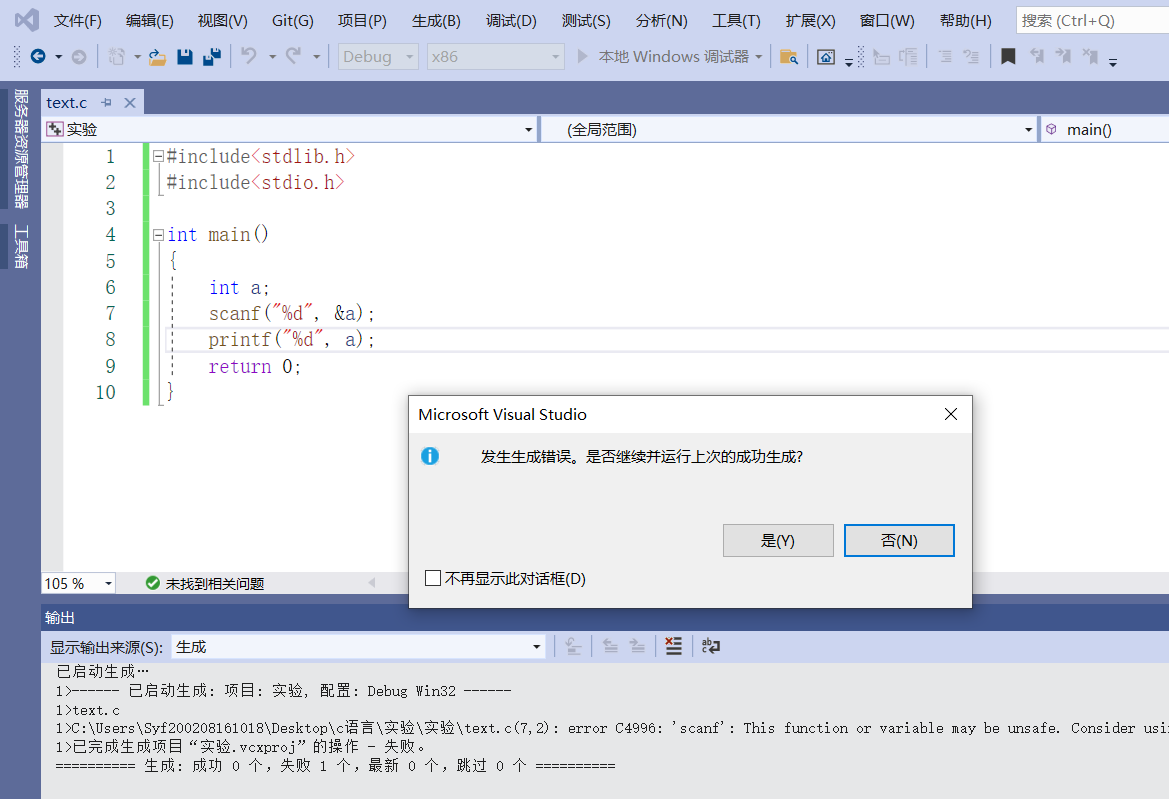Open the 文件(F) menu
Image resolution: width=1169 pixels, height=799 pixels.
[x=78, y=21]
